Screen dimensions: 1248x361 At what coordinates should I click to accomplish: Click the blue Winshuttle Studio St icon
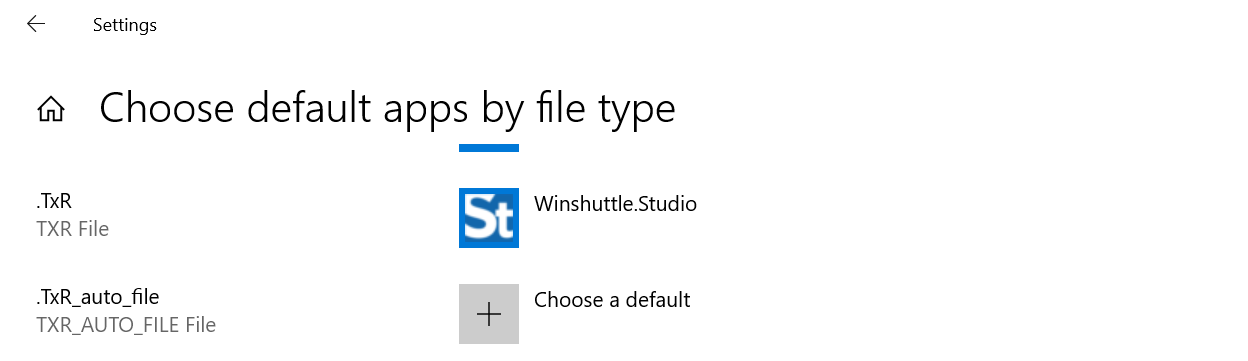(x=489, y=218)
